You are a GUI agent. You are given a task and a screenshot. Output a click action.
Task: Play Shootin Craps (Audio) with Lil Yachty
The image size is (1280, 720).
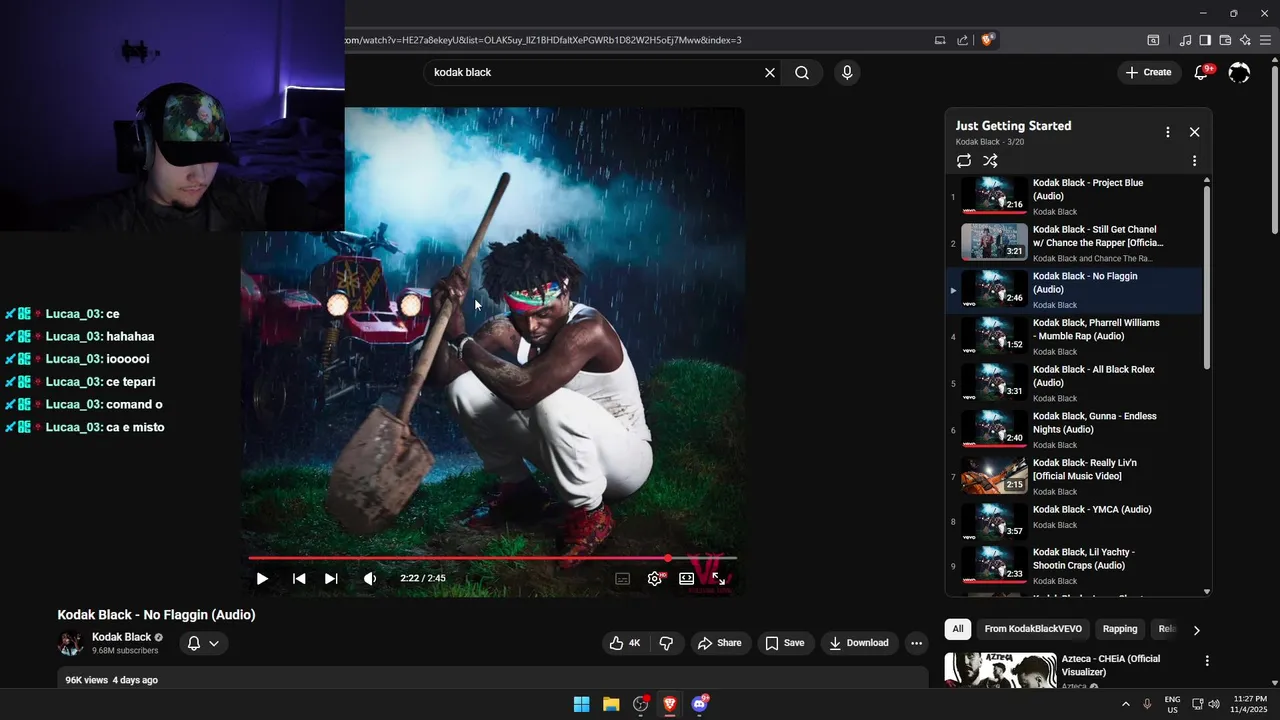(1074, 565)
